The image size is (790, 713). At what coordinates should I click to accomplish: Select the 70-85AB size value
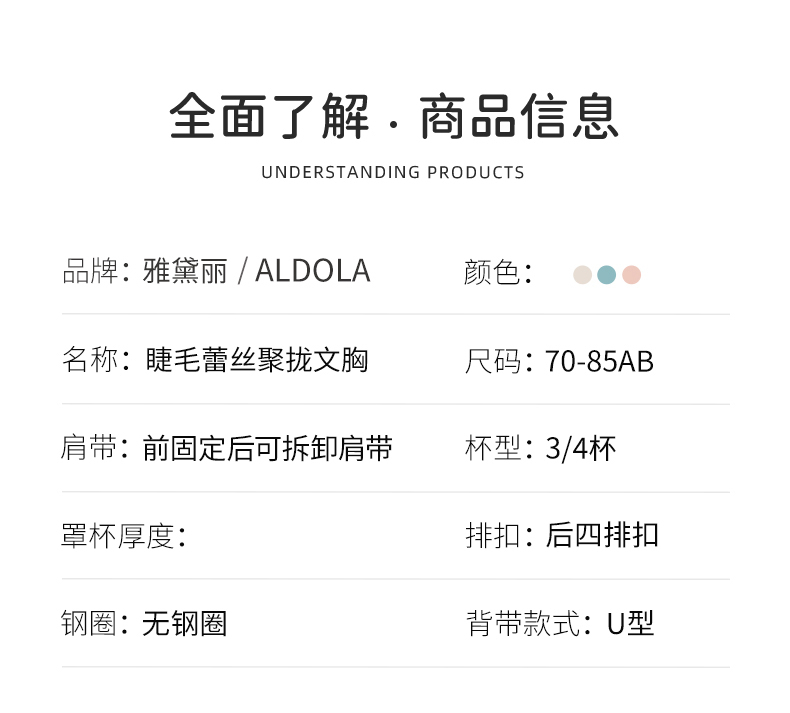coord(599,361)
